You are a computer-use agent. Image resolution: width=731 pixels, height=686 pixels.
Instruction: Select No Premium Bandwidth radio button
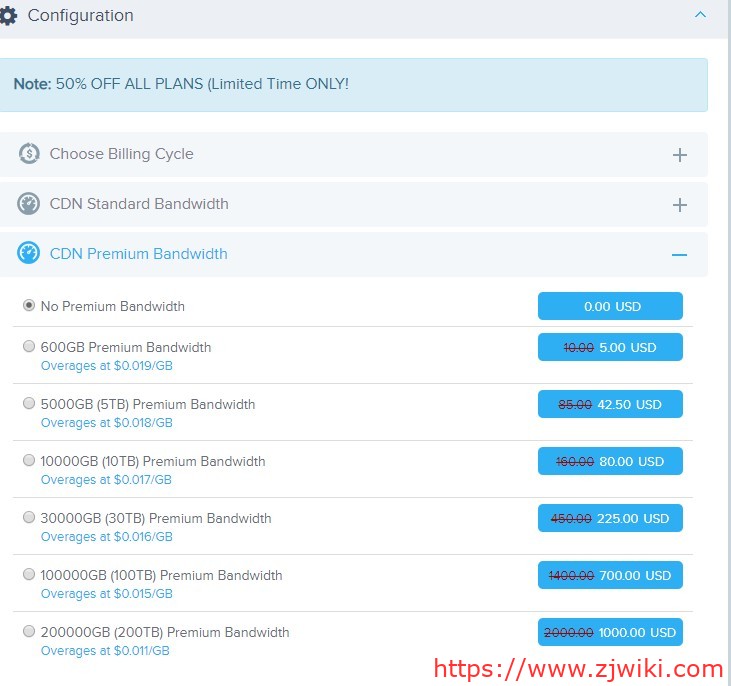[x=29, y=306]
